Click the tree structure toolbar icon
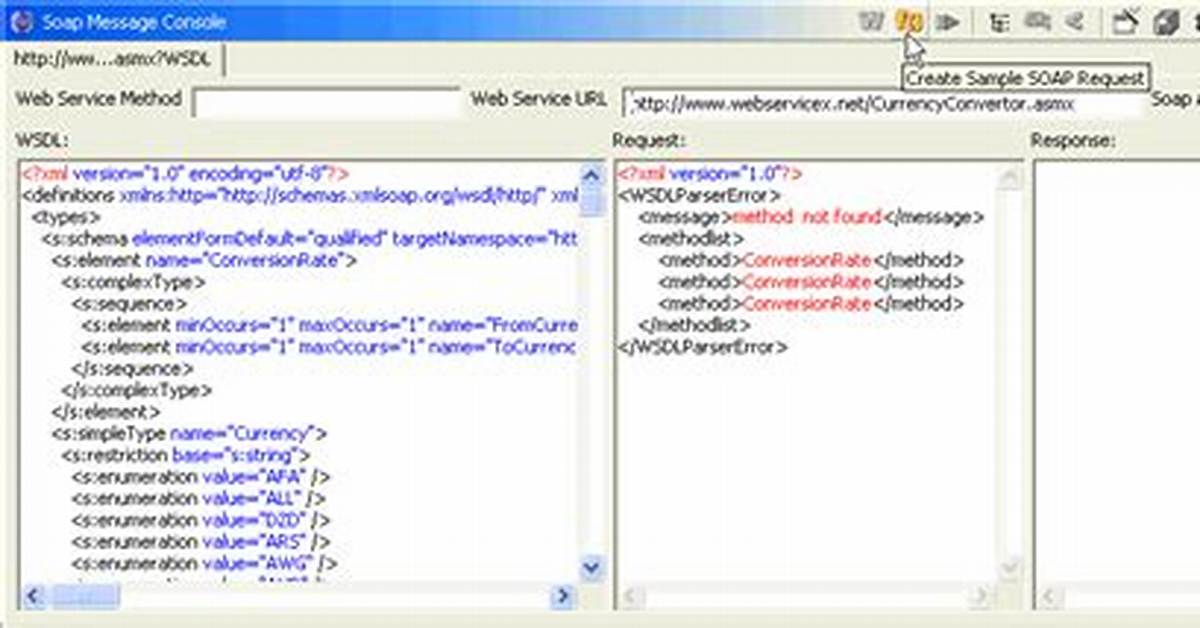Screen dimensions: 1200x628 click(998, 22)
